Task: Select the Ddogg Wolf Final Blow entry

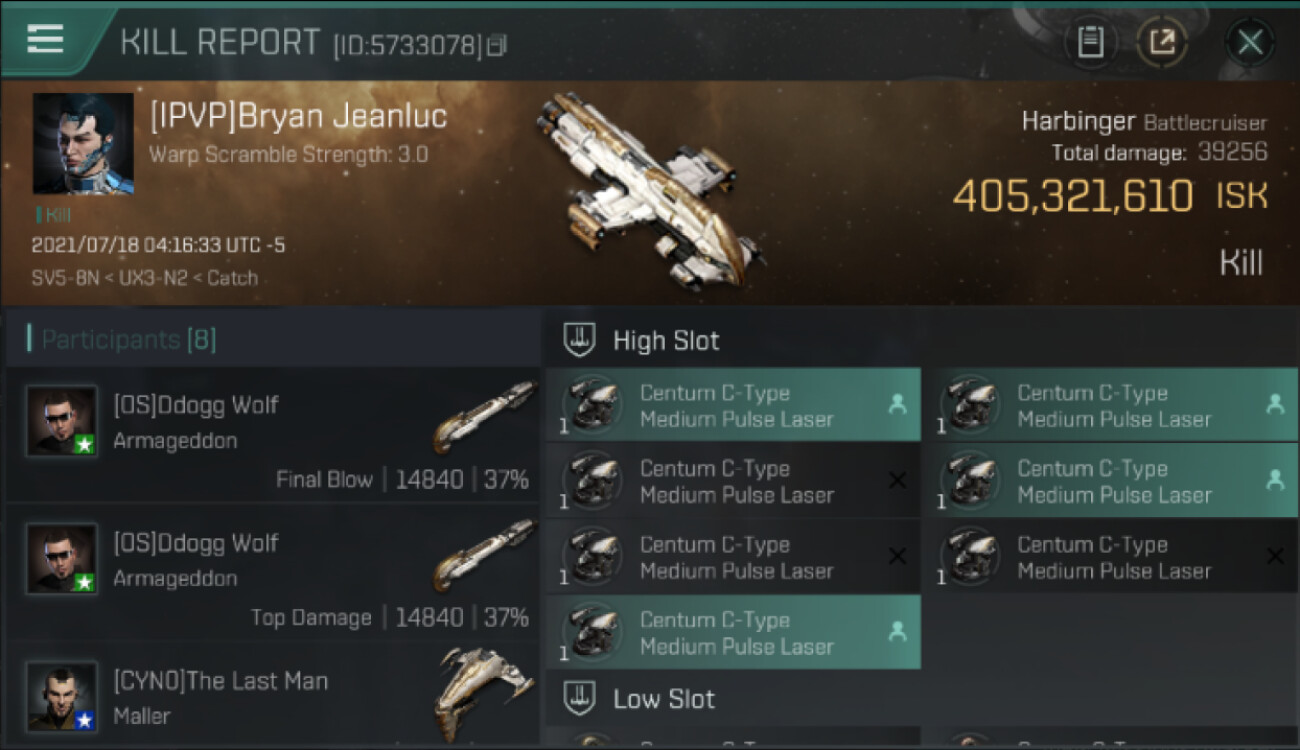Action: click(x=272, y=436)
